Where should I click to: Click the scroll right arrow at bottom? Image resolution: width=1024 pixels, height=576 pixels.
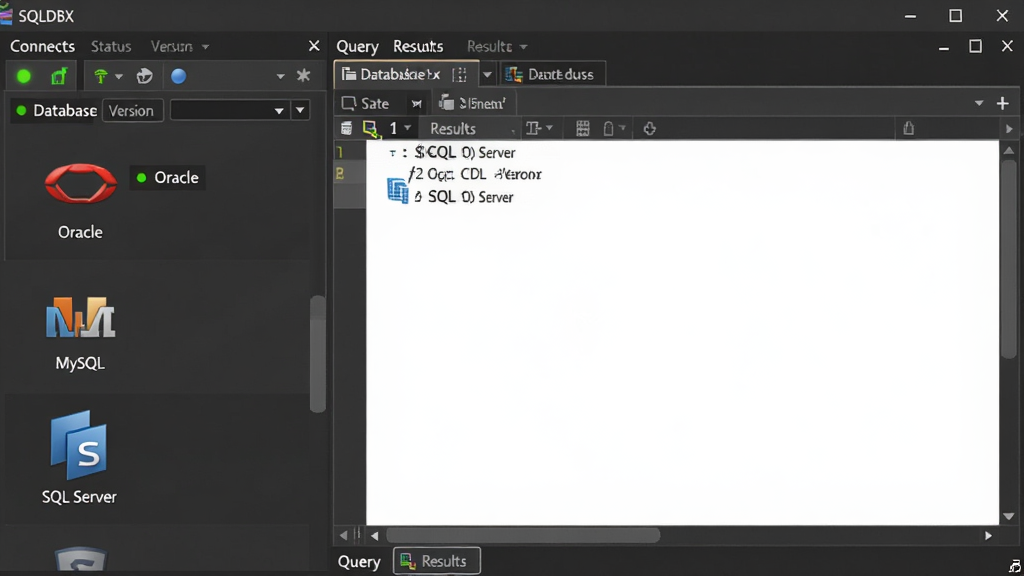click(x=988, y=536)
